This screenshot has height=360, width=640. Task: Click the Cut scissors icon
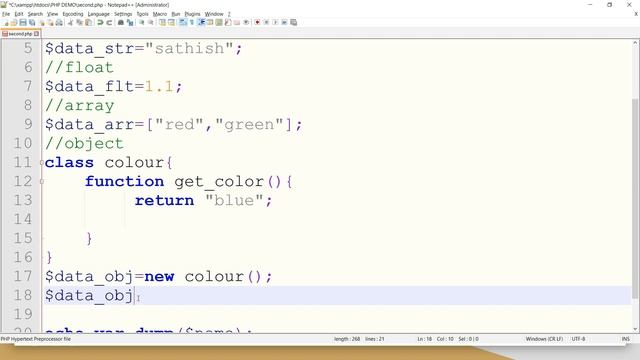click(70, 22)
